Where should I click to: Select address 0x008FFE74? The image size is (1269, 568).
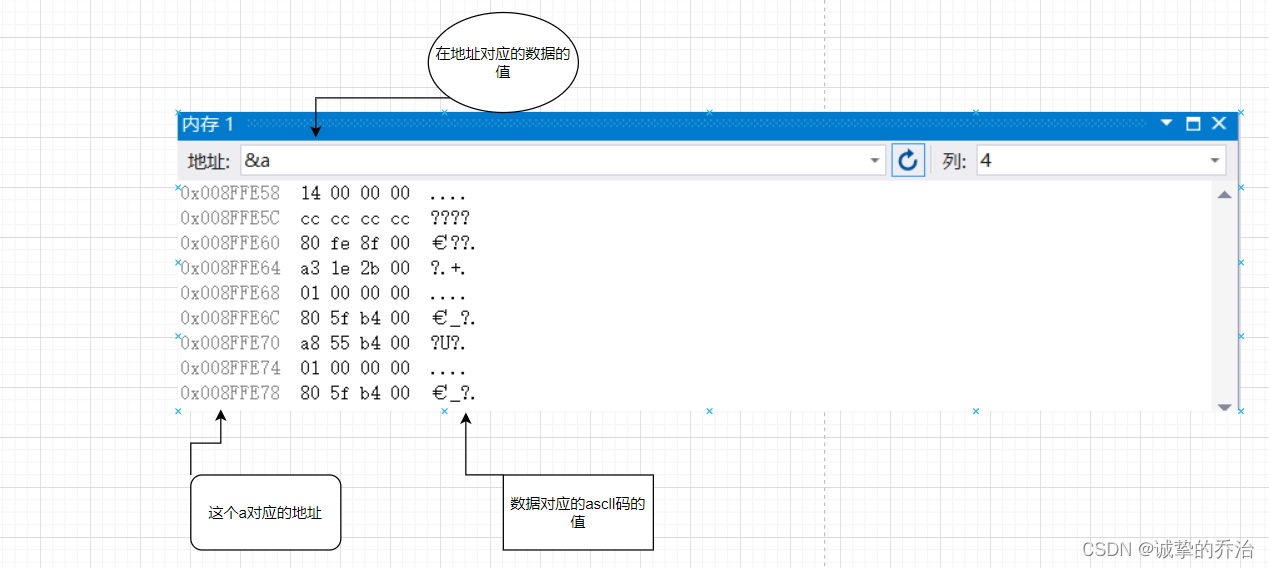[x=231, y=368]
